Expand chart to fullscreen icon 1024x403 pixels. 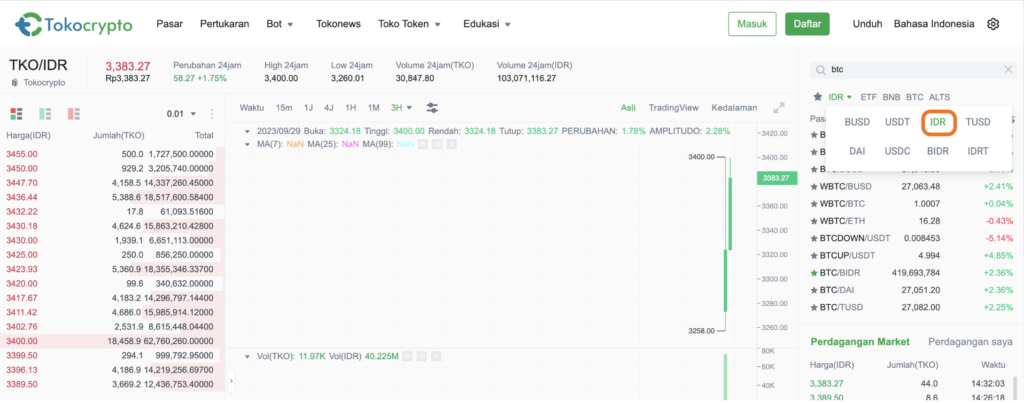(778, 108)
